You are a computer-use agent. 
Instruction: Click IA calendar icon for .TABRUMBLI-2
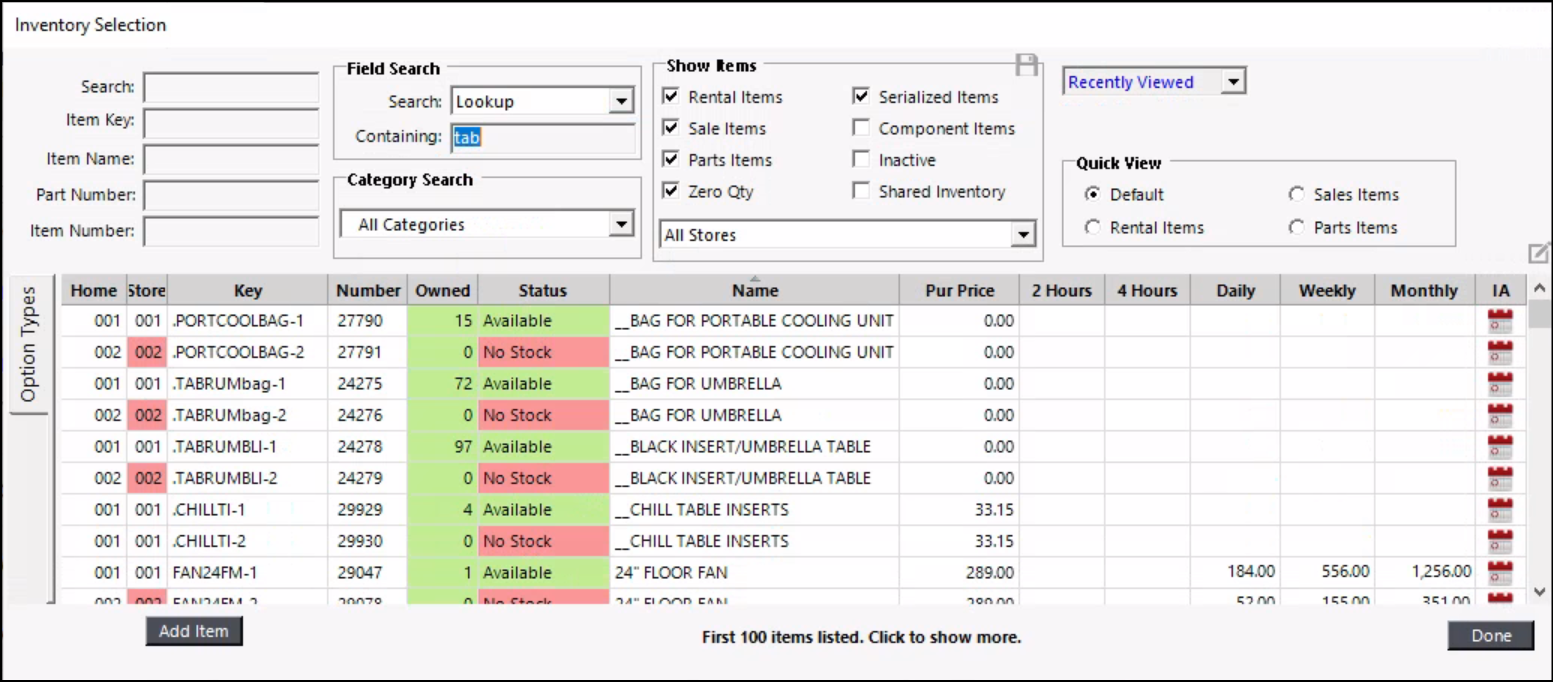coord(1500,478)
